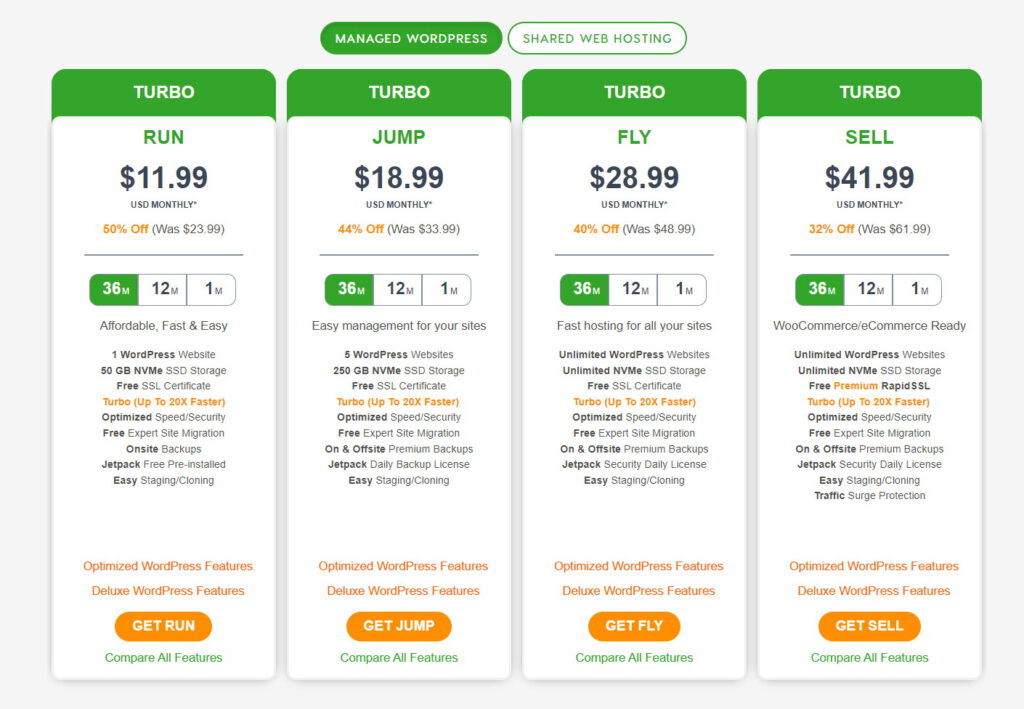Select 12 month billing for the Run plan
1024x709 pixels.
point(163,289)
